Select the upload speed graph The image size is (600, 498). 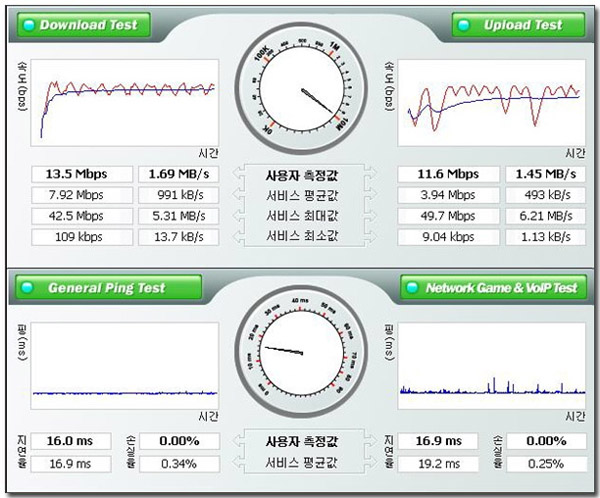492,103
